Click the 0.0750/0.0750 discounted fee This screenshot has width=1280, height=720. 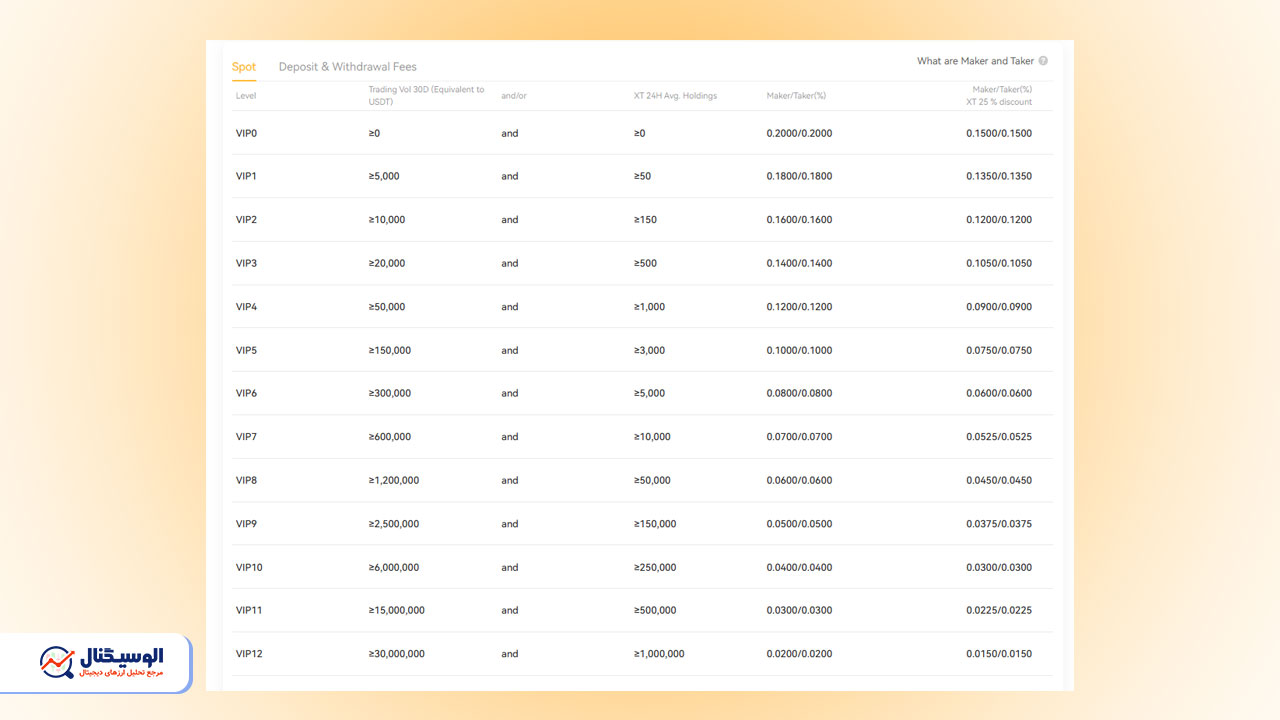999,350
